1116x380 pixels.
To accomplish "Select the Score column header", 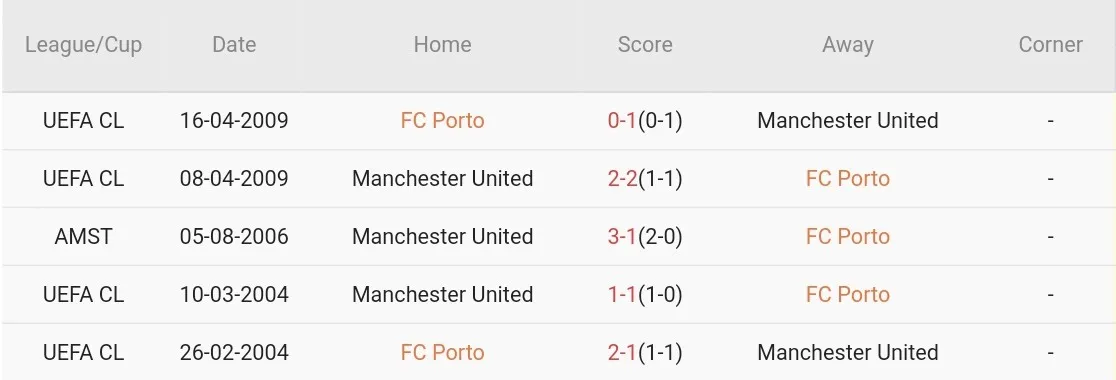I will tap(645, 45).
